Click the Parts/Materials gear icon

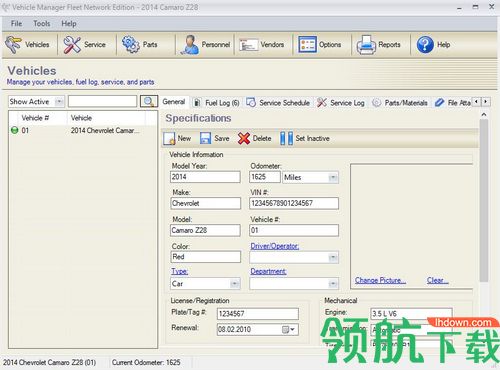(x=376, y=103)
